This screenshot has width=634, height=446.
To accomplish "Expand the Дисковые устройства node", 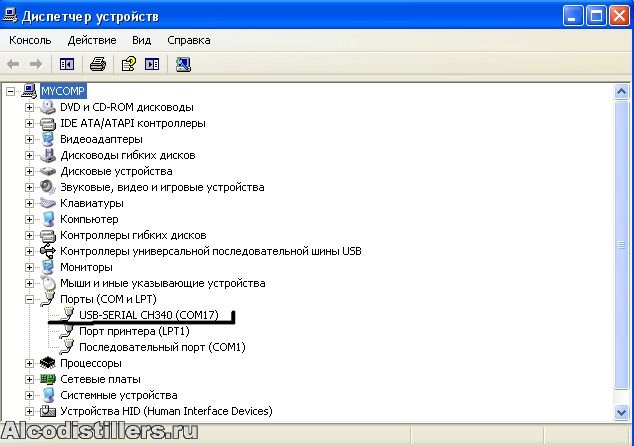I will click(29, 171).
